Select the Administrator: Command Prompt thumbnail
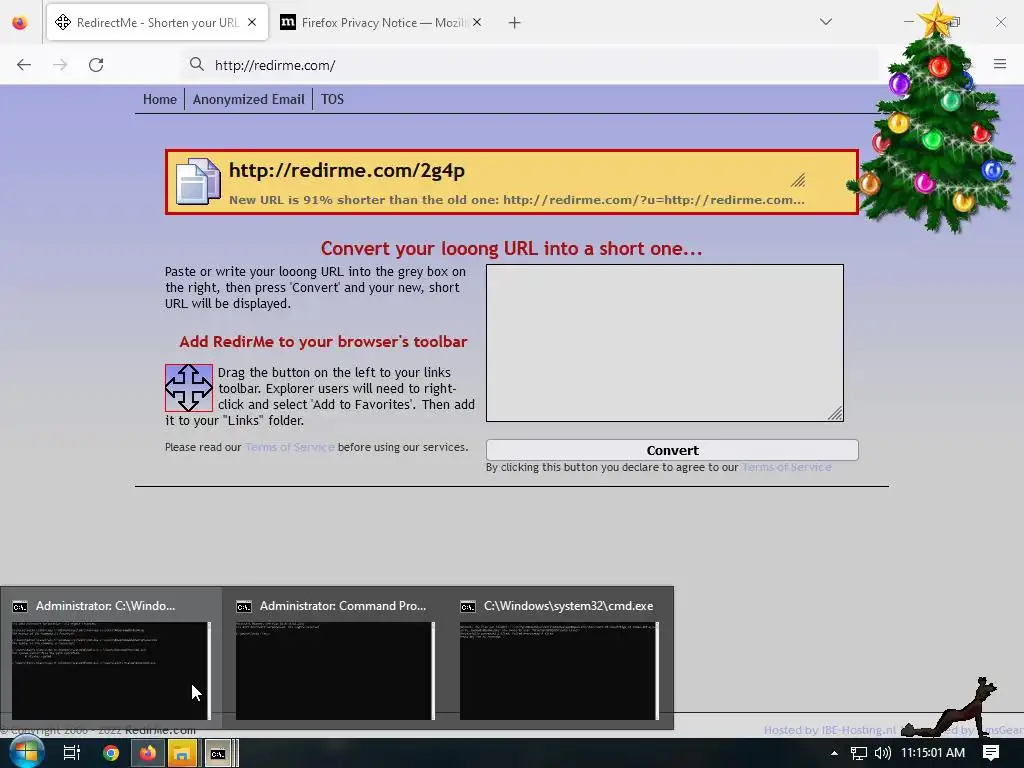 335,658
